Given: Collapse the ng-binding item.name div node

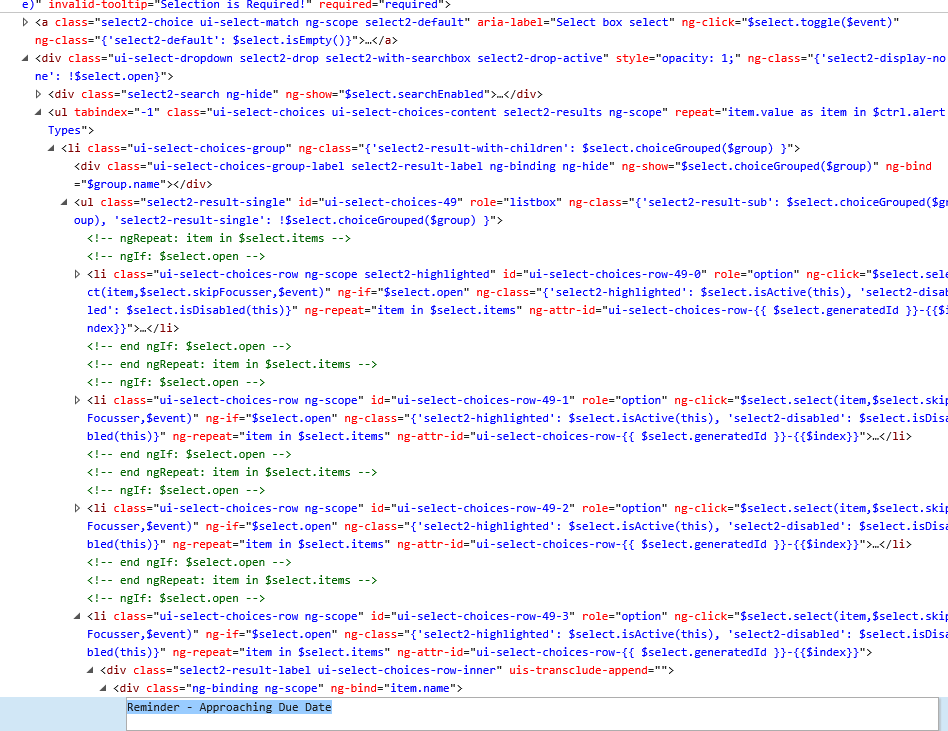Looking at the screenshot, I should coord(103,689).
